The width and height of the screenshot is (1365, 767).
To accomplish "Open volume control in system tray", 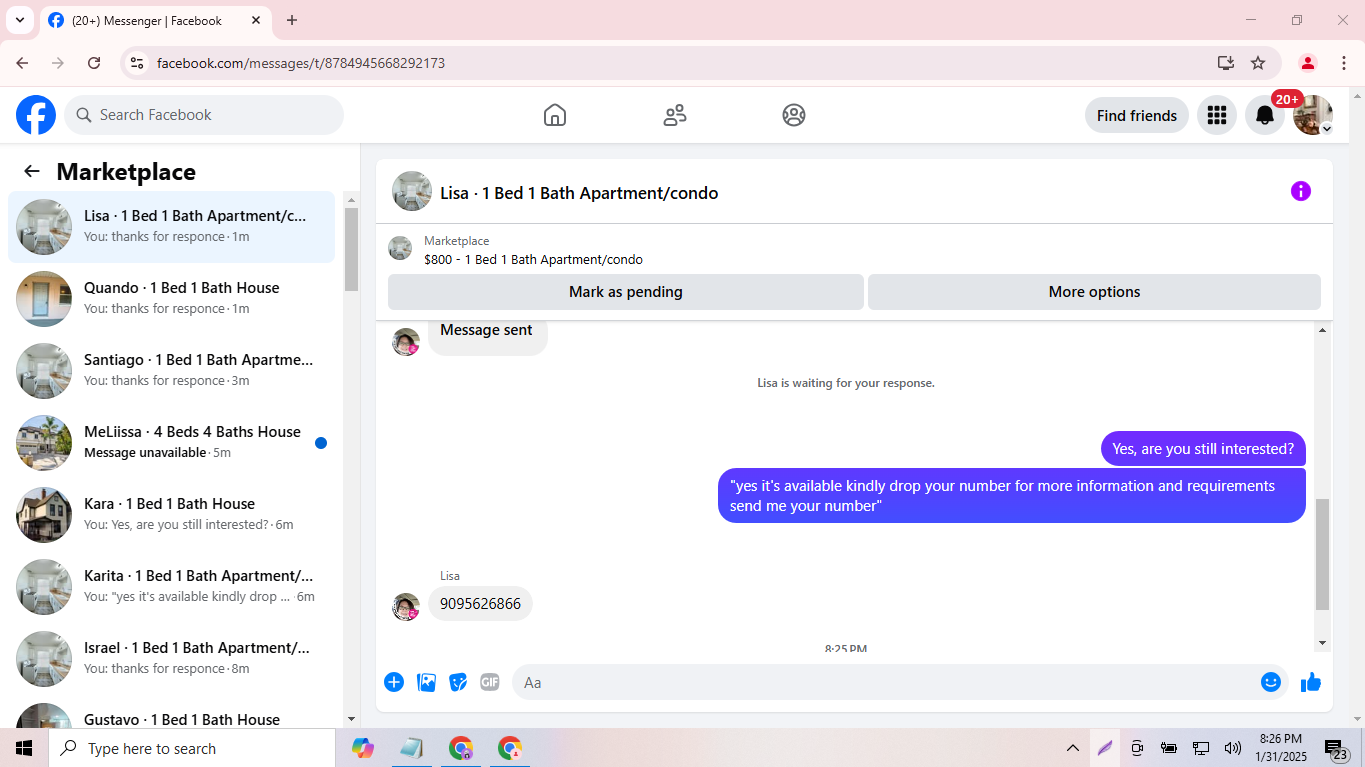I will tap(1232, 748).
